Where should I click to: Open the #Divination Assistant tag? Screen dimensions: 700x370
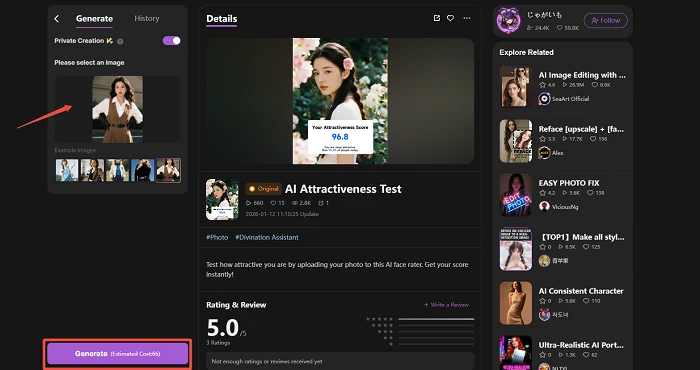click(x=267, y=237)
